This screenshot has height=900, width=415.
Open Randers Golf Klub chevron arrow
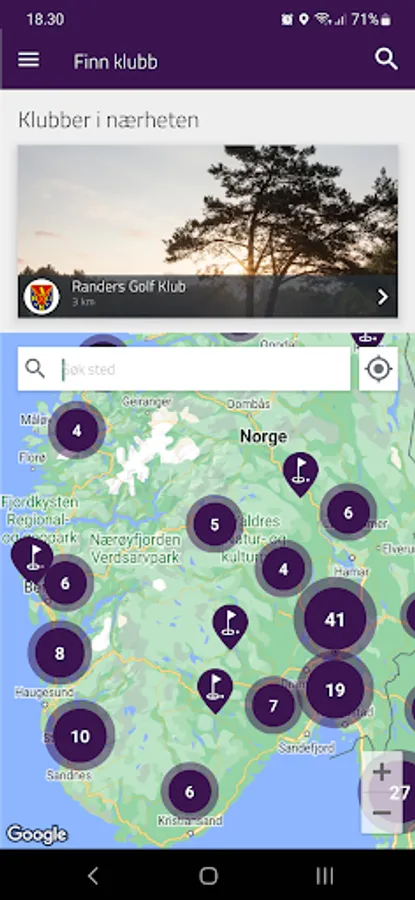pos(383,297)
